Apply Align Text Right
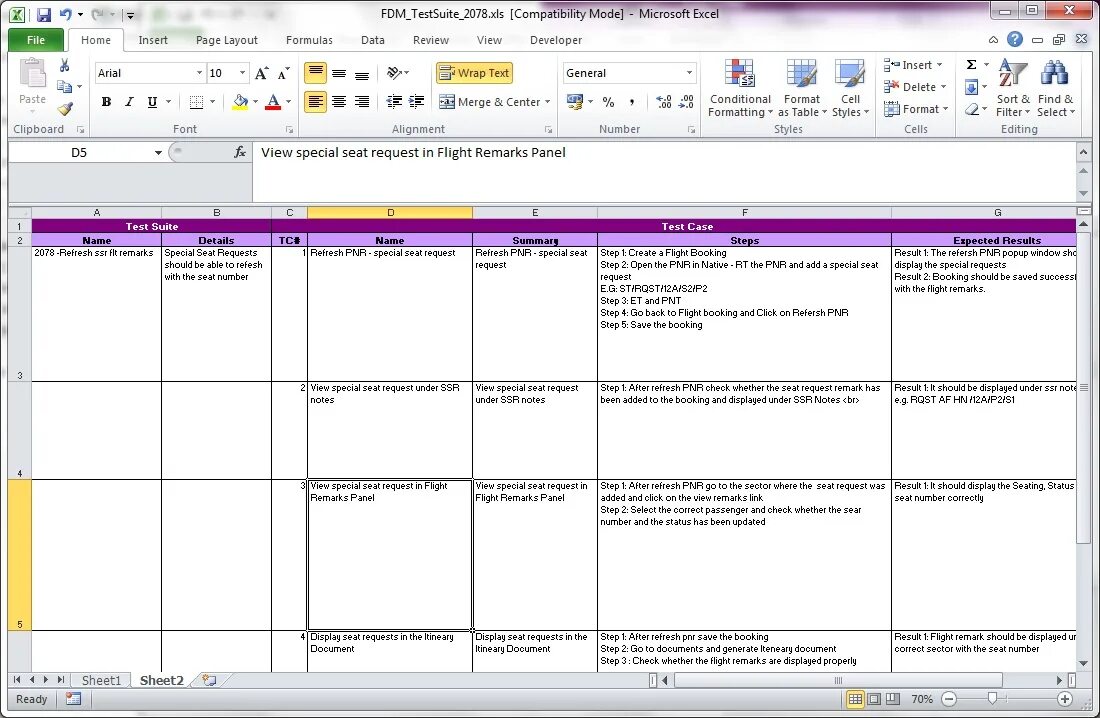 [361, 102]
